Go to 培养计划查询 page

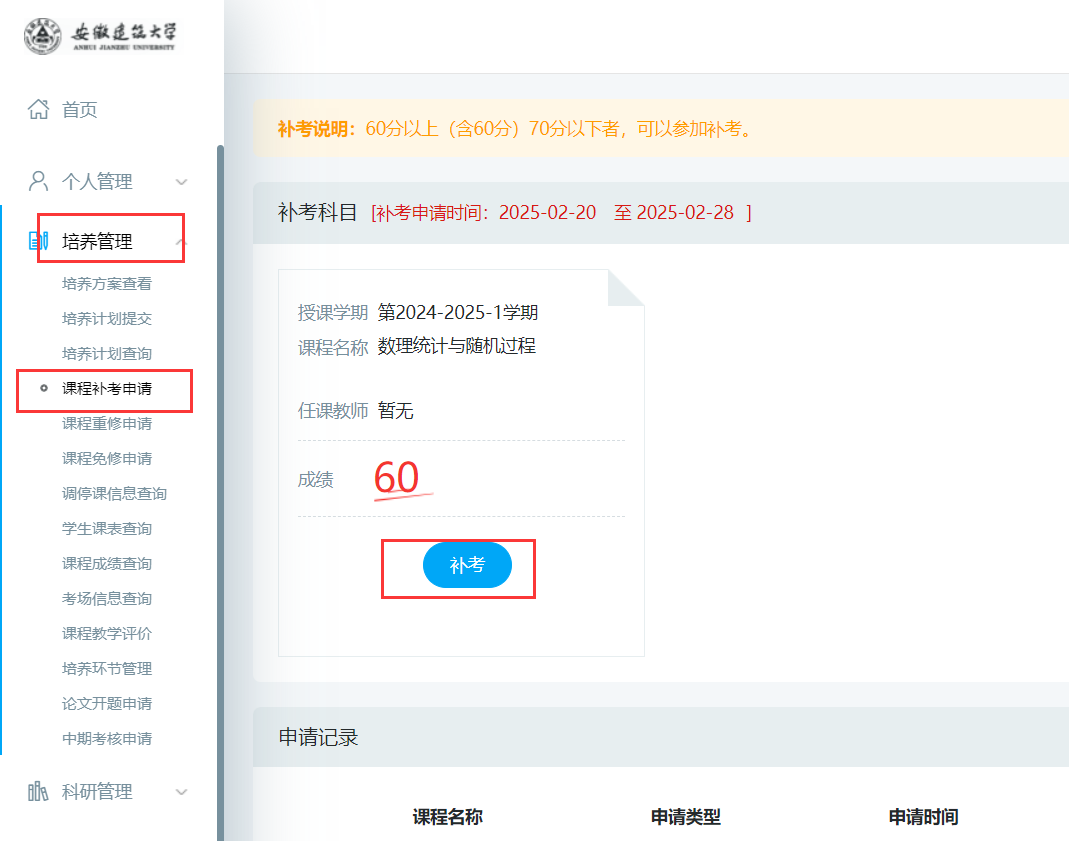tap(107, 354)
